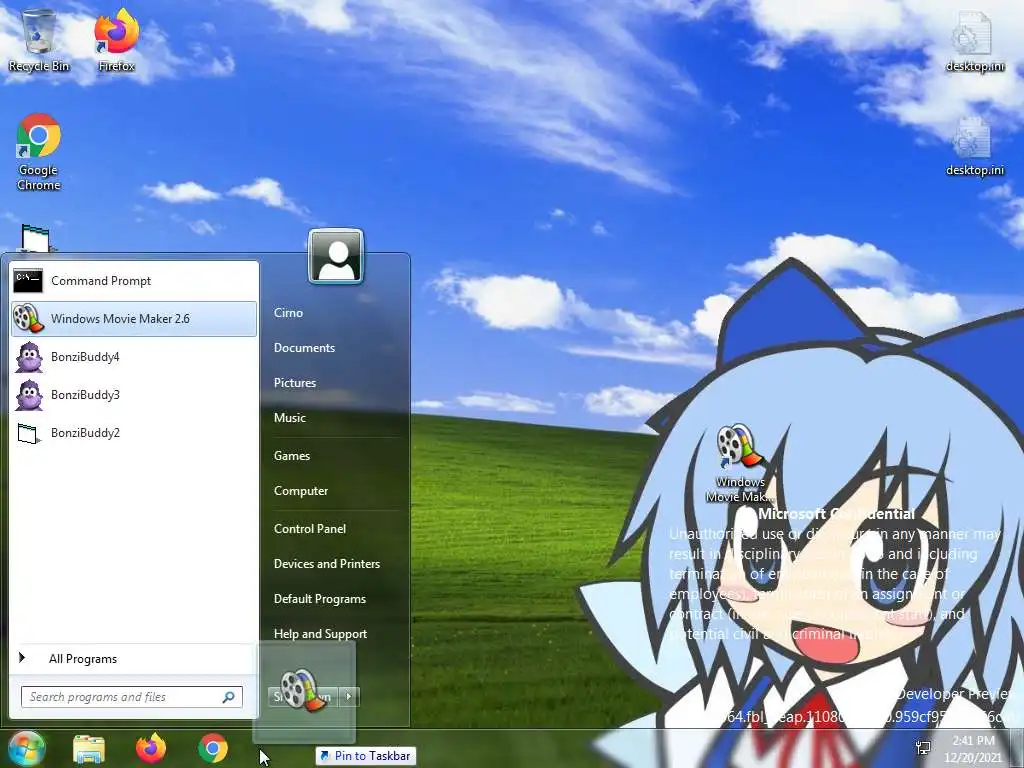Open File Explorer from the taskbar
The image size is (1024, 768).
89,748
